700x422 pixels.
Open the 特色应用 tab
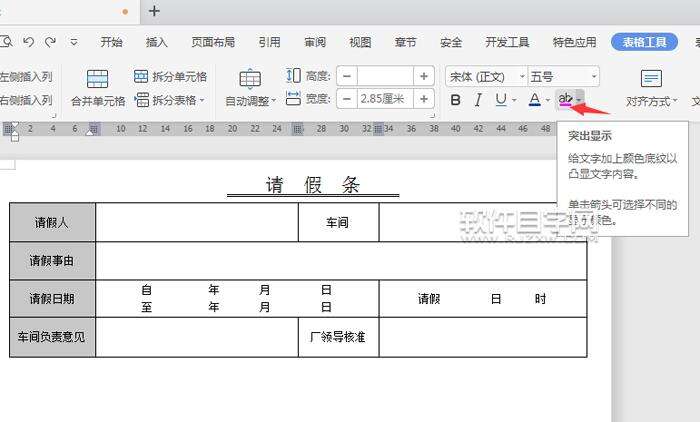pos(575,42)
